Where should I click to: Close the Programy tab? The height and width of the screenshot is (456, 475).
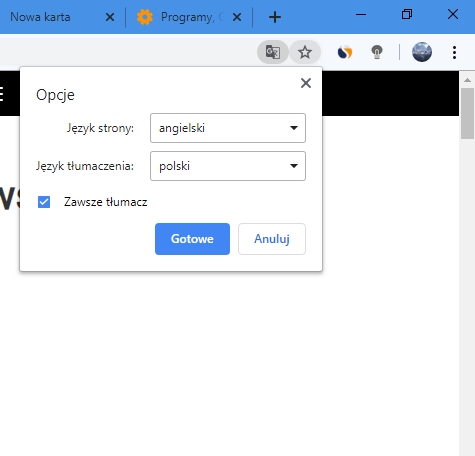237,17
